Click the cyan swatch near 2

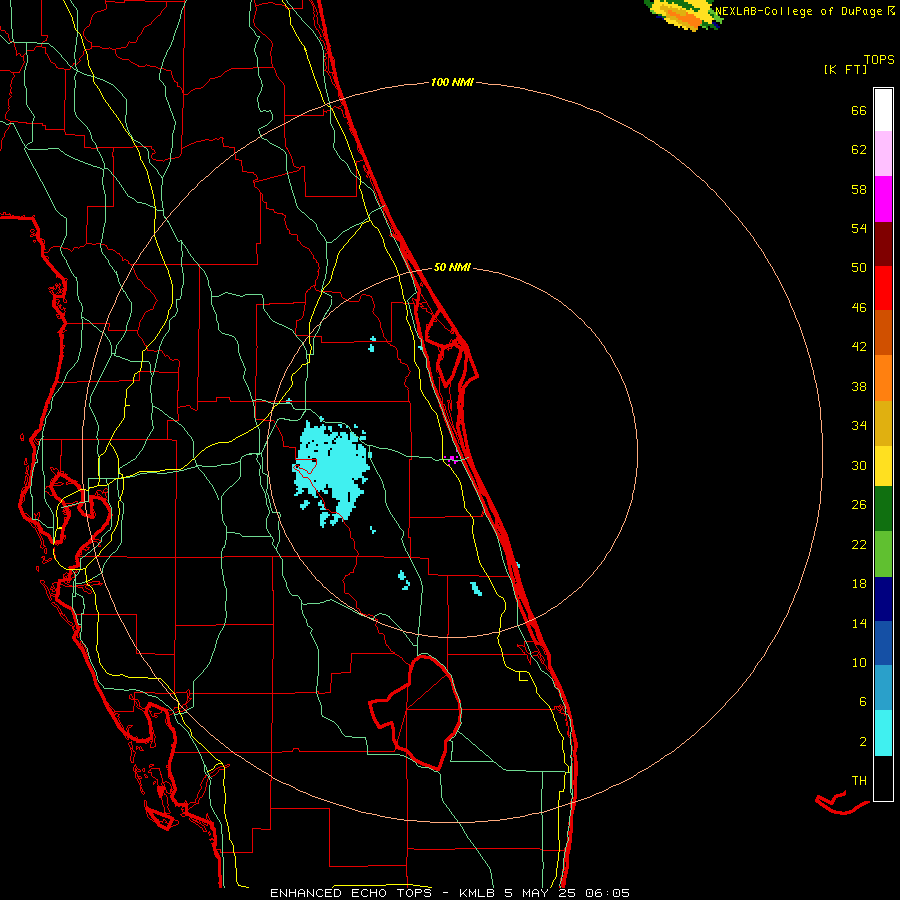point(883,733)
